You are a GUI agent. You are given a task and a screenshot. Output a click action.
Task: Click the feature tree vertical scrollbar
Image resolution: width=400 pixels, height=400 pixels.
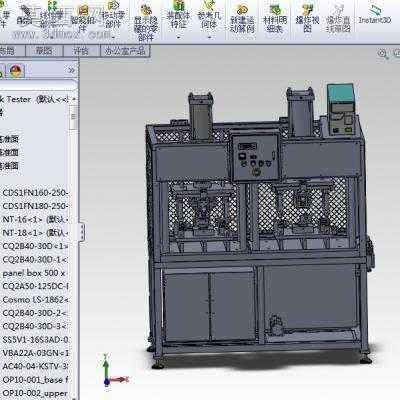pyautogui.click(x=74, y=117)
